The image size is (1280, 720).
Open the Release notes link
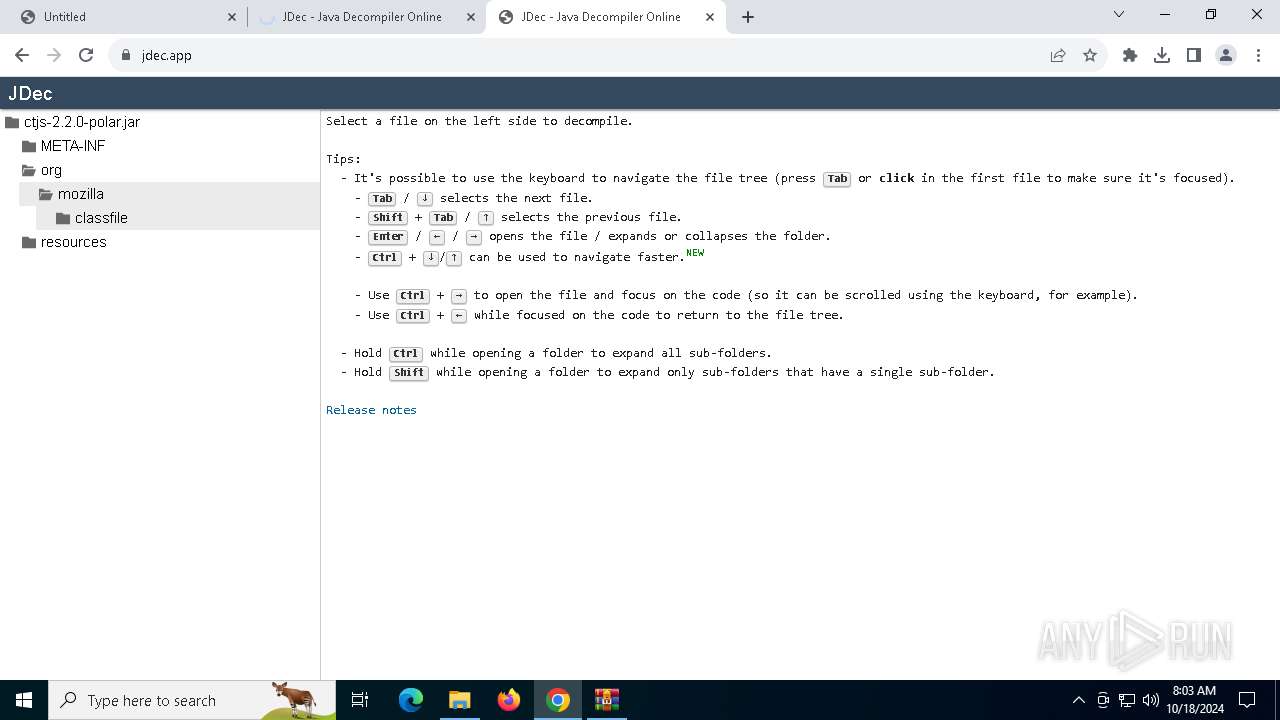tap(371, 410)
